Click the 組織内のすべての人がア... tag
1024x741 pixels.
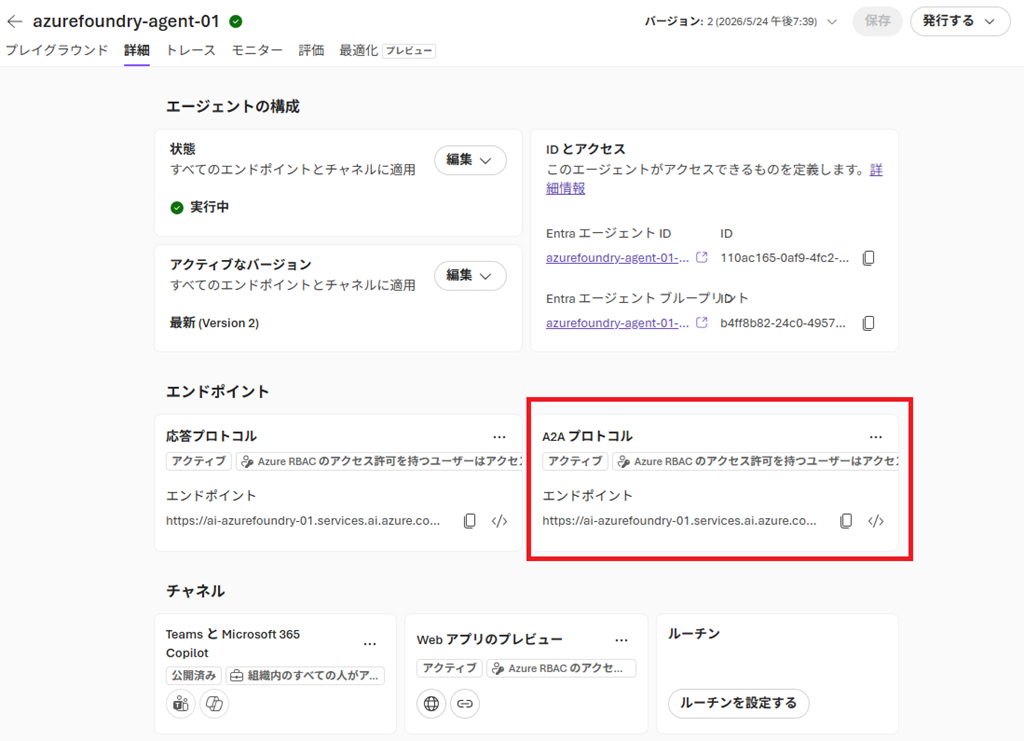pyautogui.click(x=306, y=676)
